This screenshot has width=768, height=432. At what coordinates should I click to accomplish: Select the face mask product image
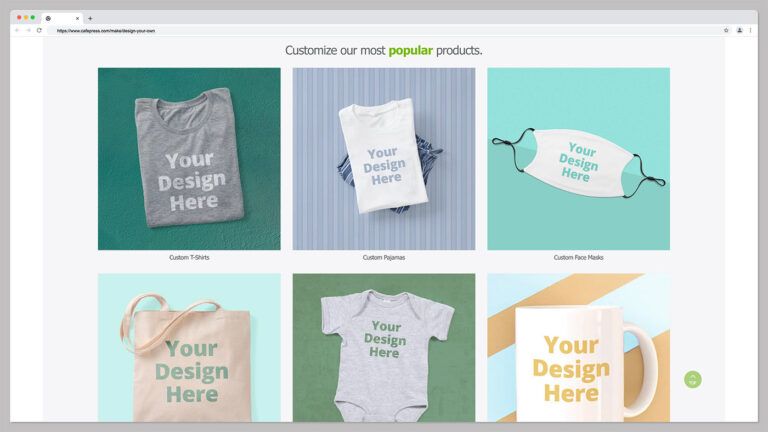pos(578,158)
